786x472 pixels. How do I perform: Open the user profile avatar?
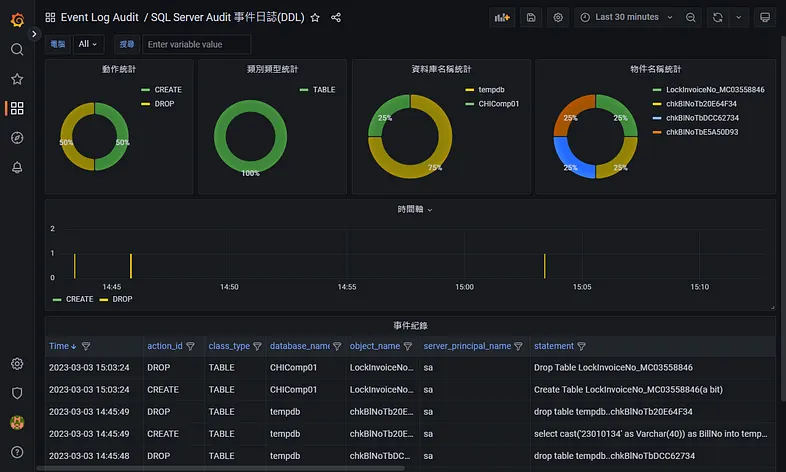[17, 423]
